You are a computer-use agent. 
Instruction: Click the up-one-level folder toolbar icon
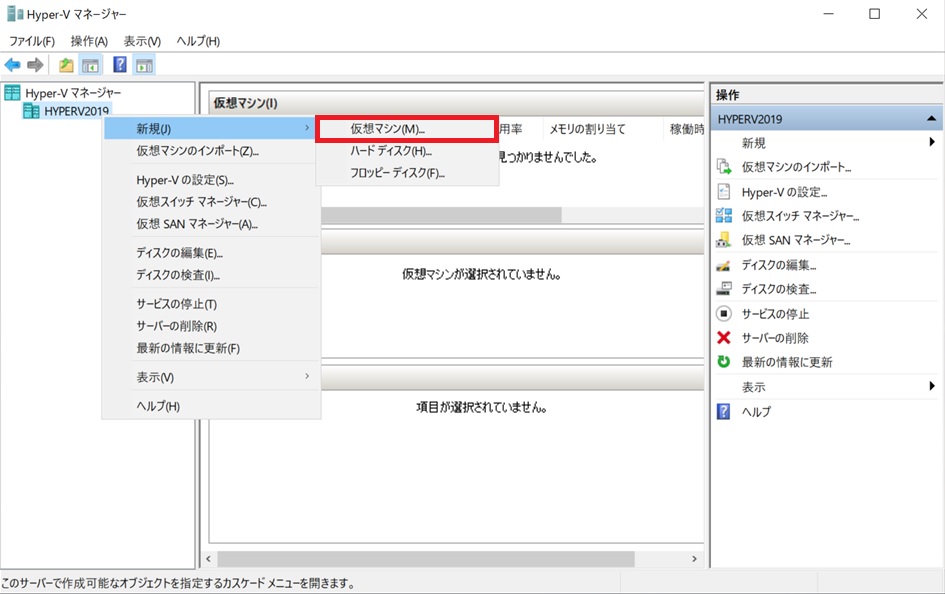tap(66, 65)
